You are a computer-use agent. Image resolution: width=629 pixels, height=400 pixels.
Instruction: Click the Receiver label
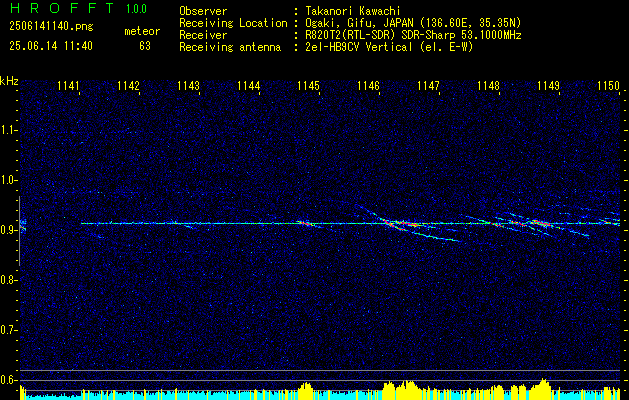pyautogui.click(x=203, y=35)
